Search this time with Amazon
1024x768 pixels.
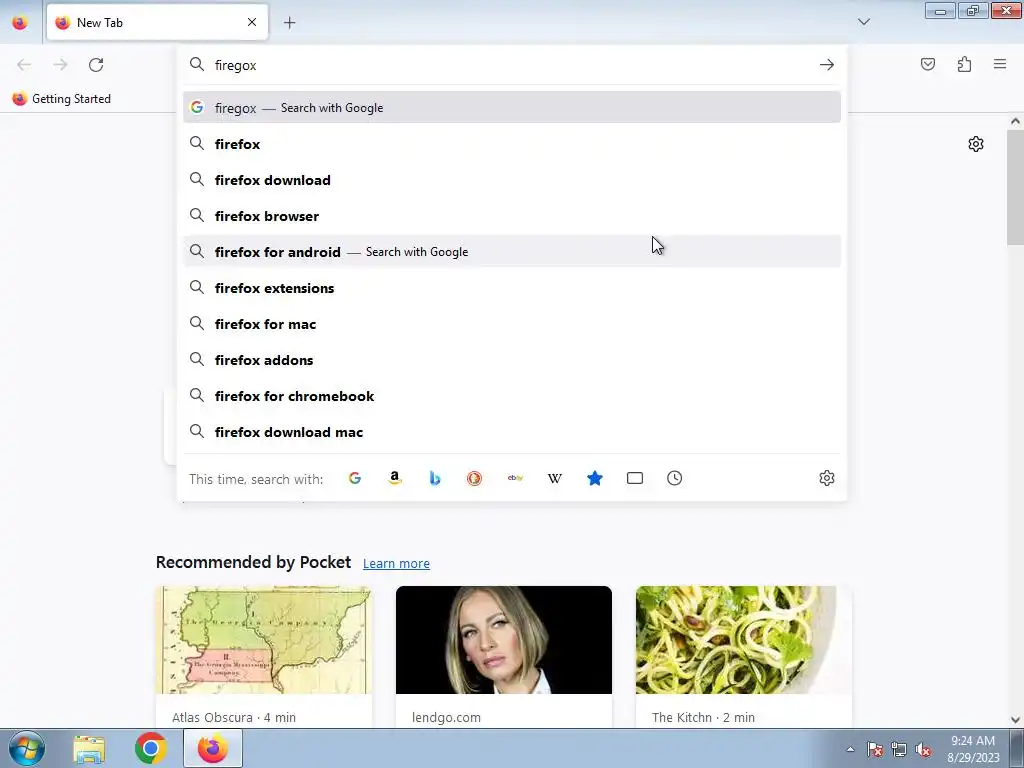click(x=394, y=478)
